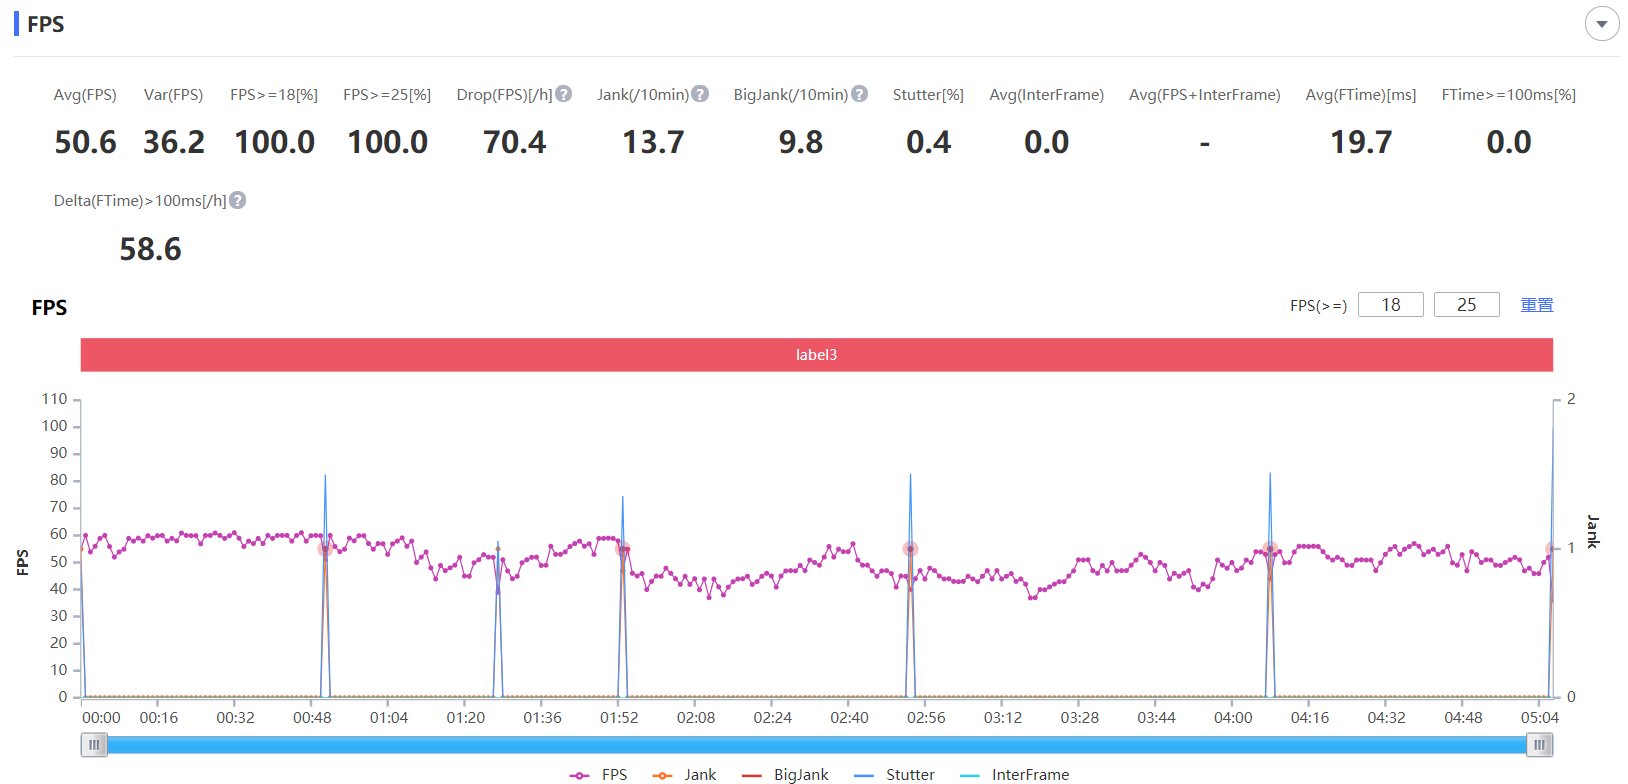Click the blue time range slider track
1628x784 pixels.
(x=817, y=745)
